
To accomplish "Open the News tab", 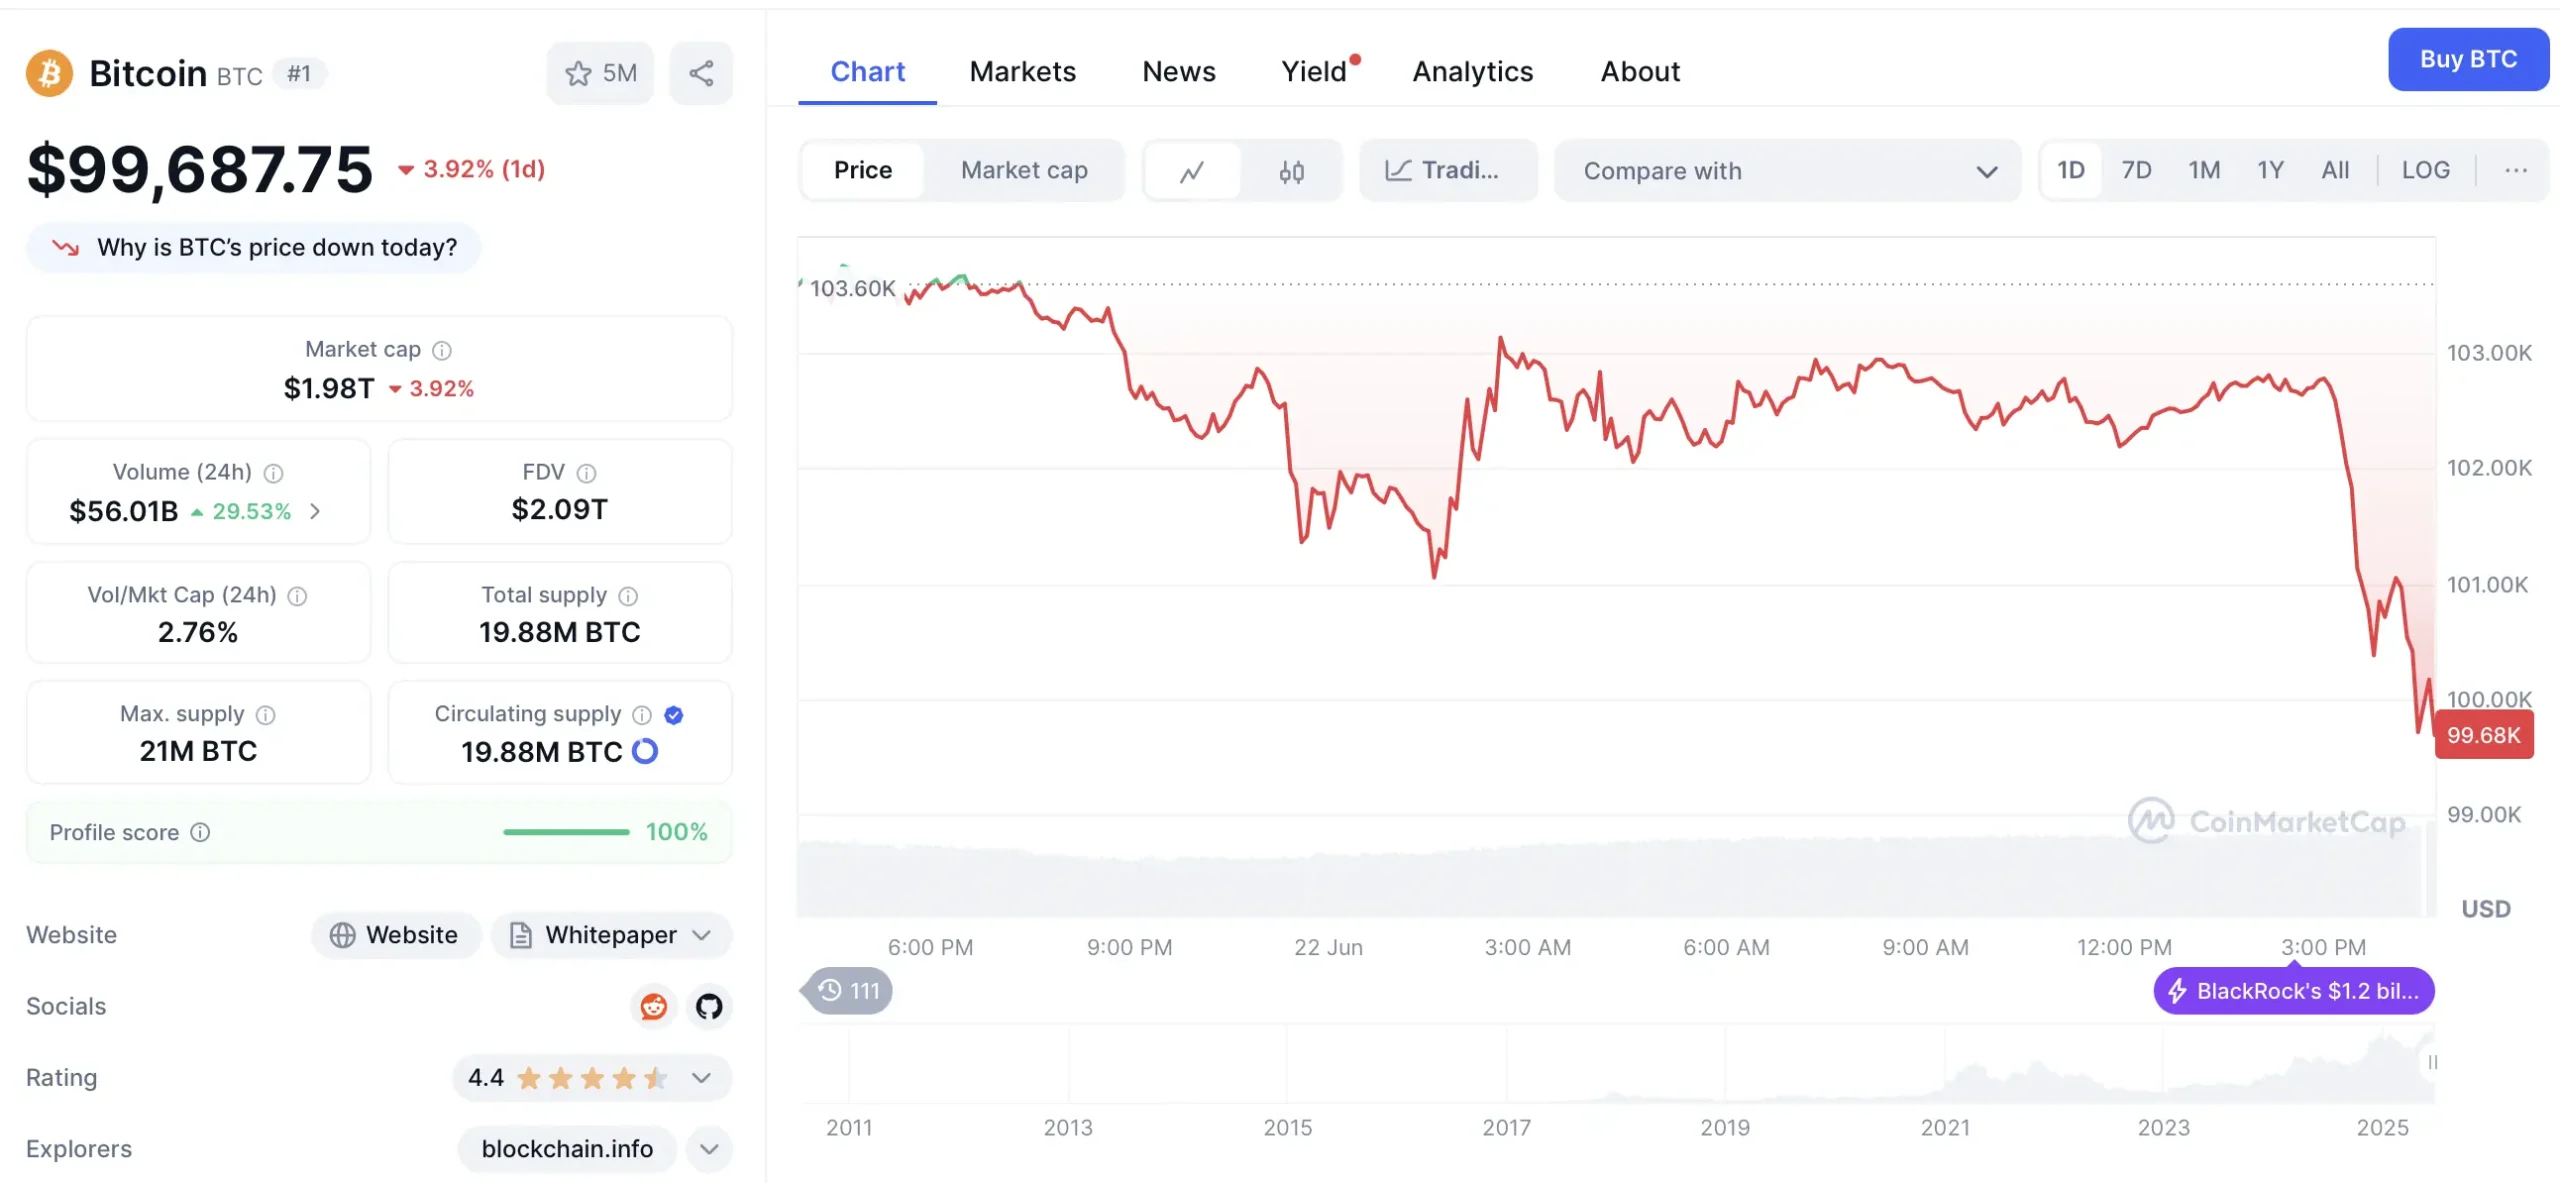I will [1179, 72].
